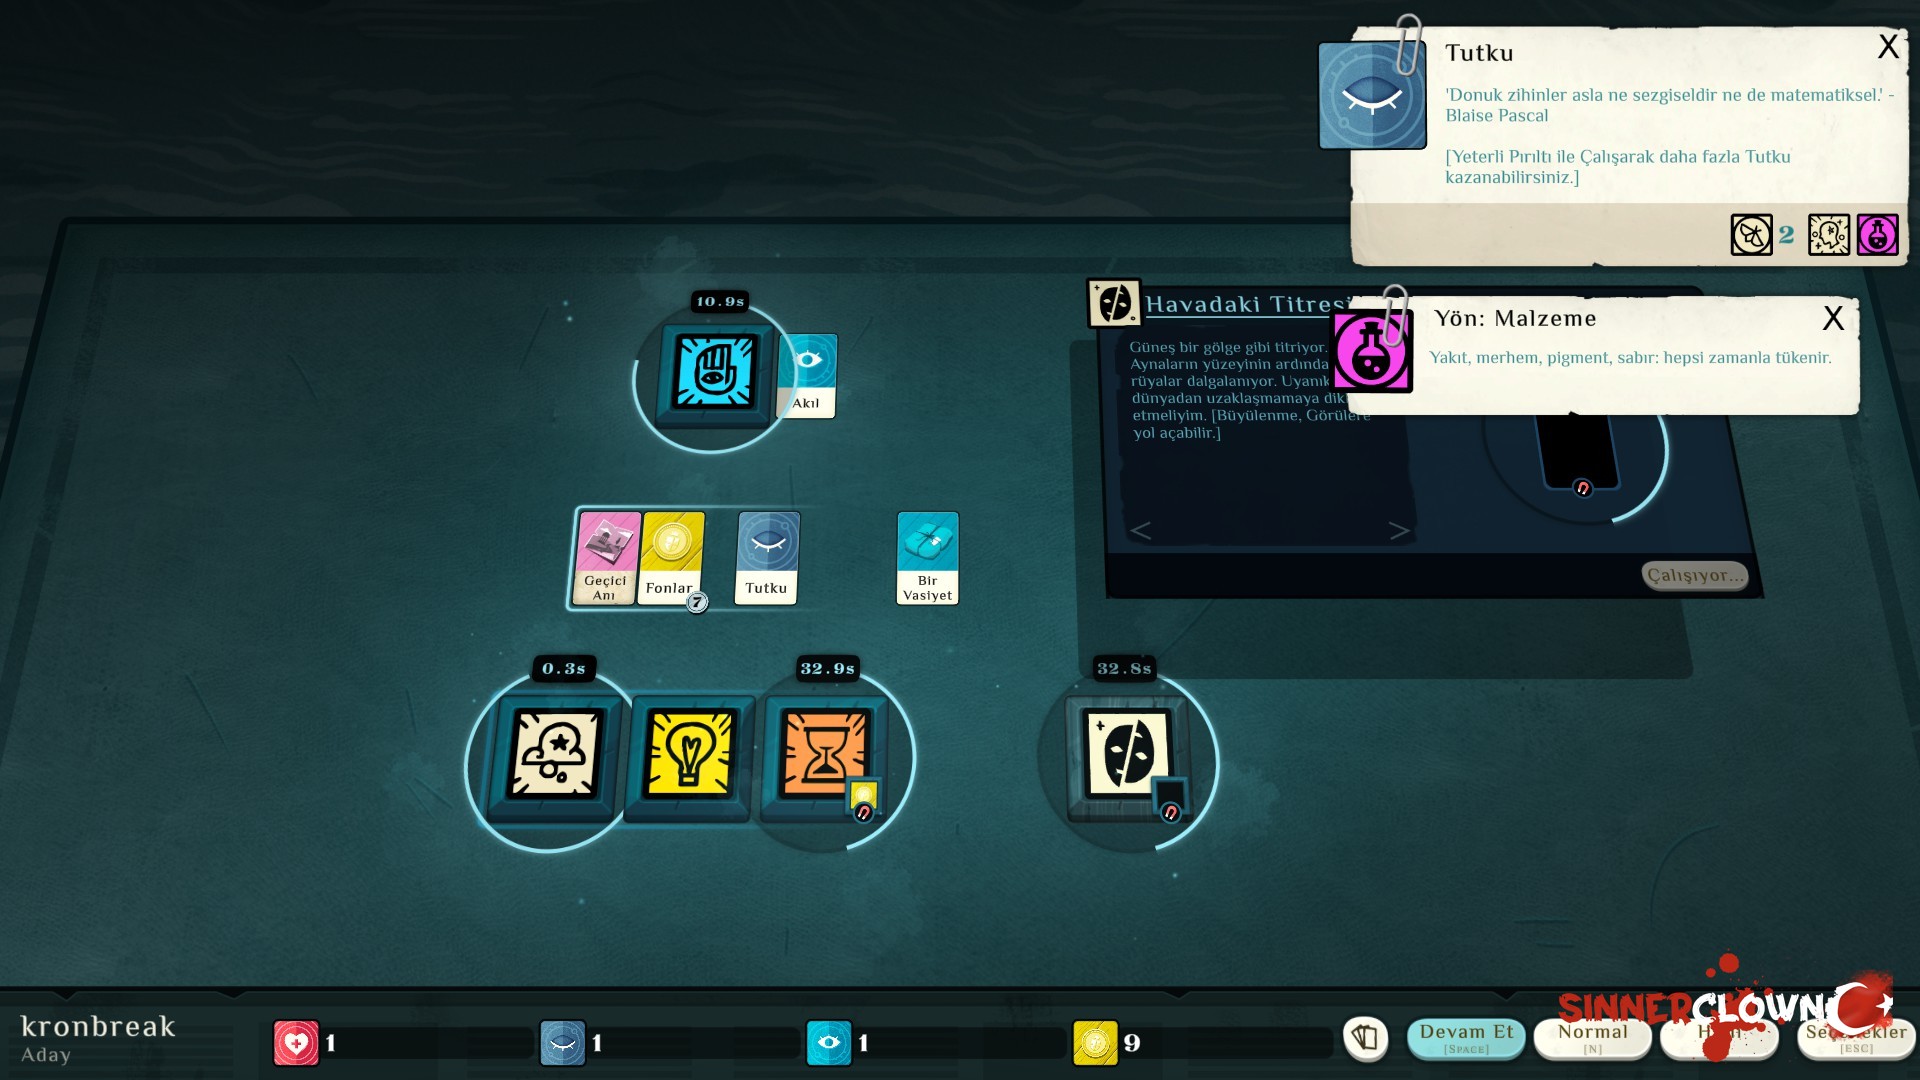
Task: Click the Geçici Anı pink card
Action: click(606, 557)
